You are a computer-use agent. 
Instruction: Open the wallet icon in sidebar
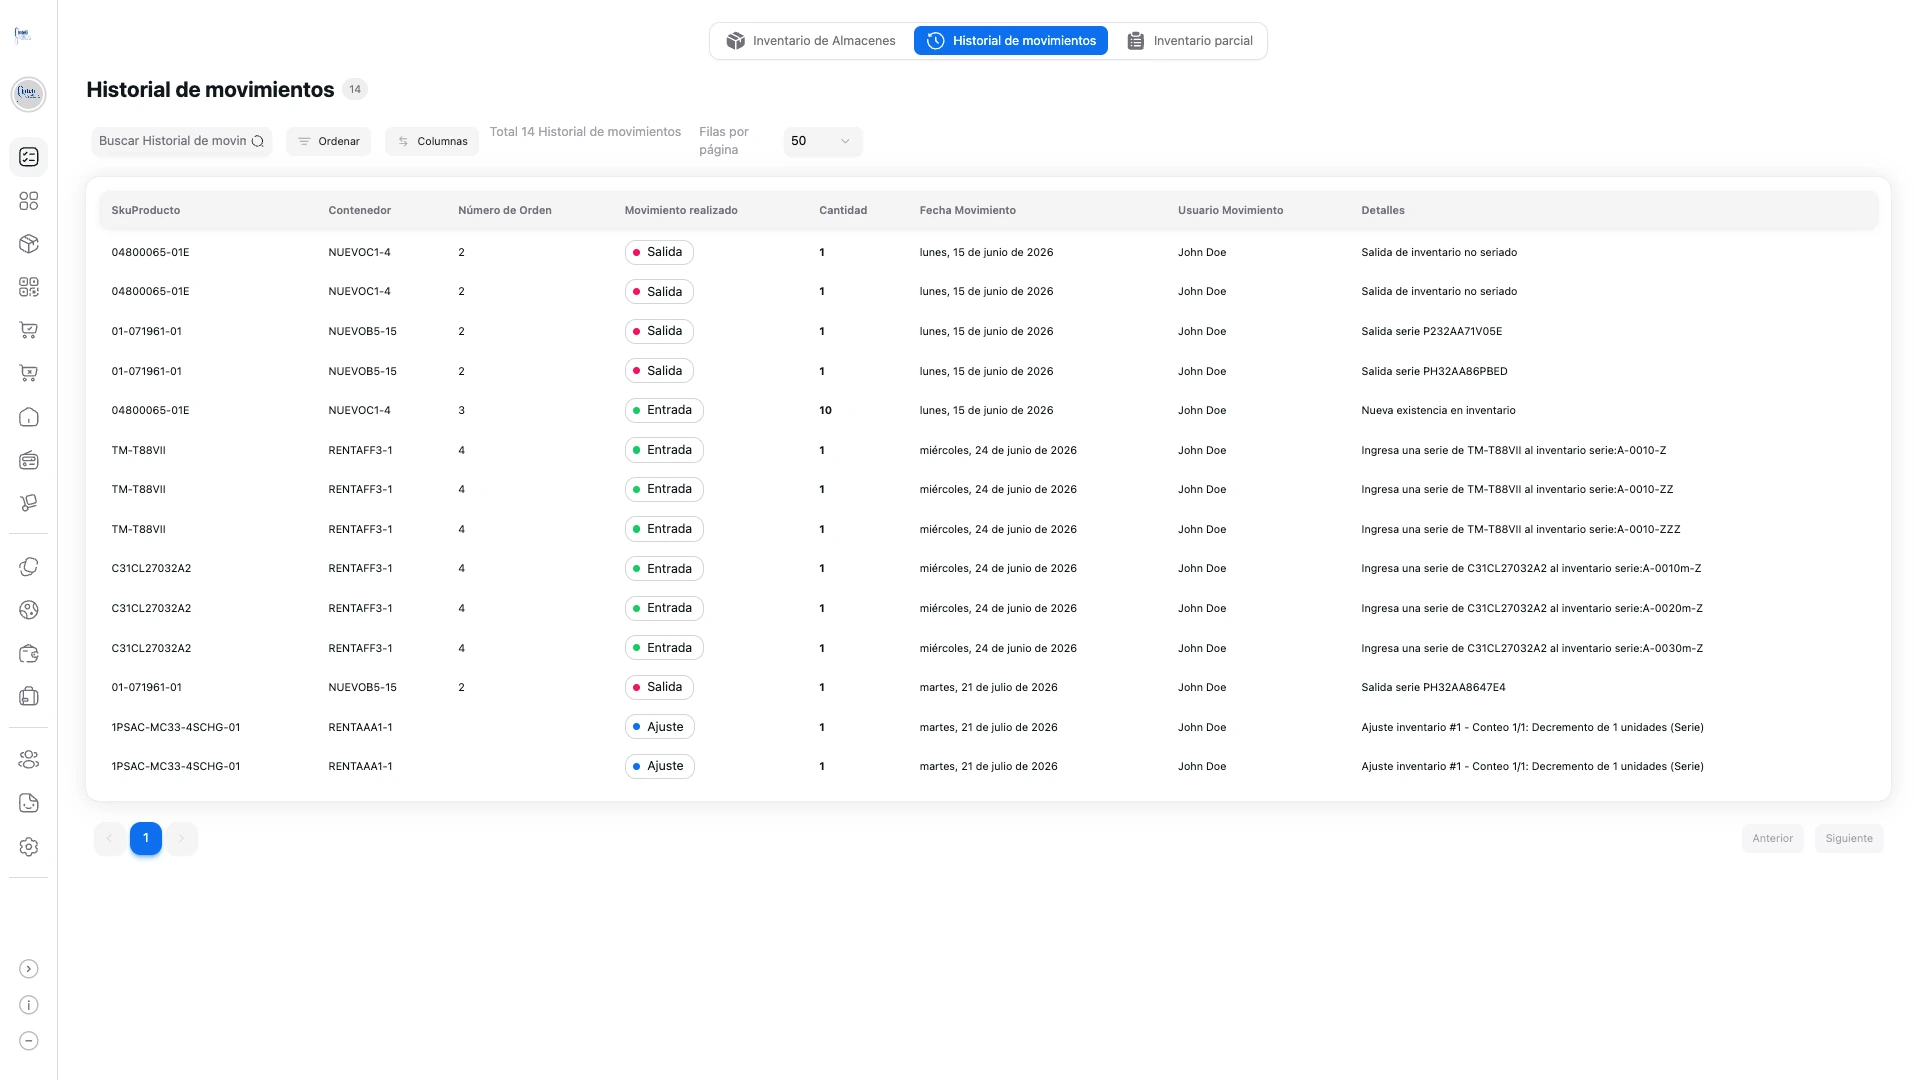click(29, 653)
